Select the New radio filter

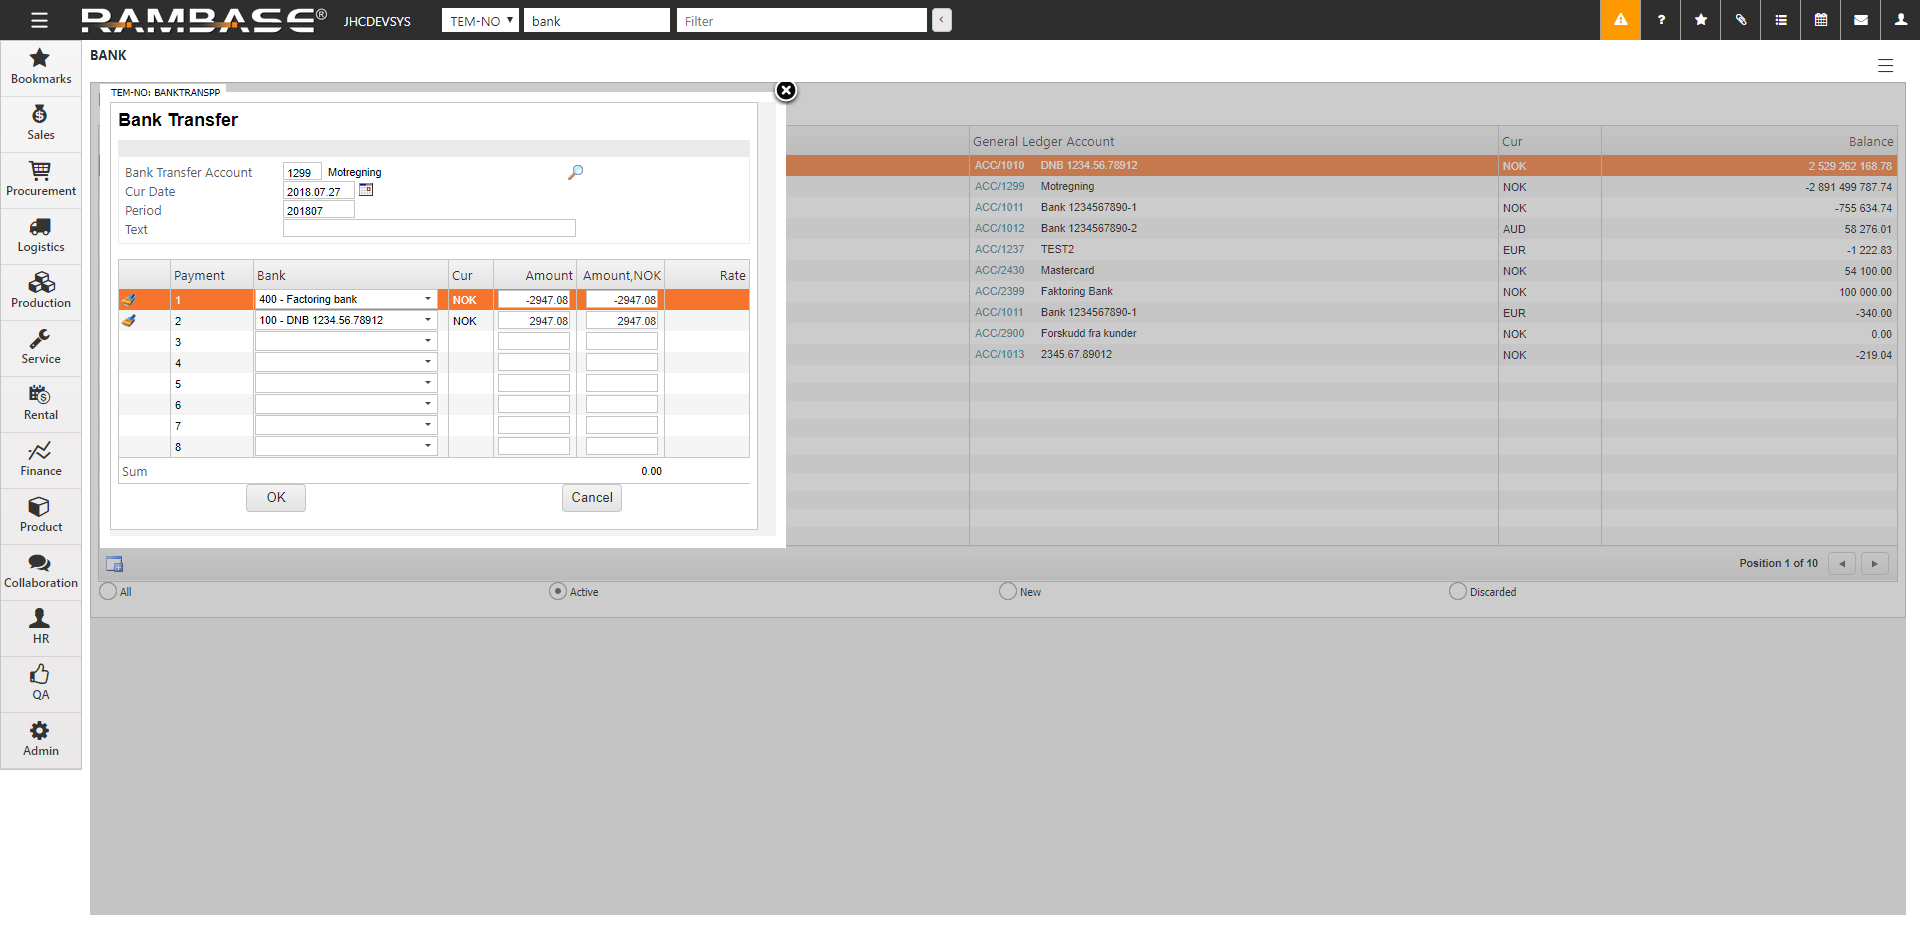point(1008,591)
